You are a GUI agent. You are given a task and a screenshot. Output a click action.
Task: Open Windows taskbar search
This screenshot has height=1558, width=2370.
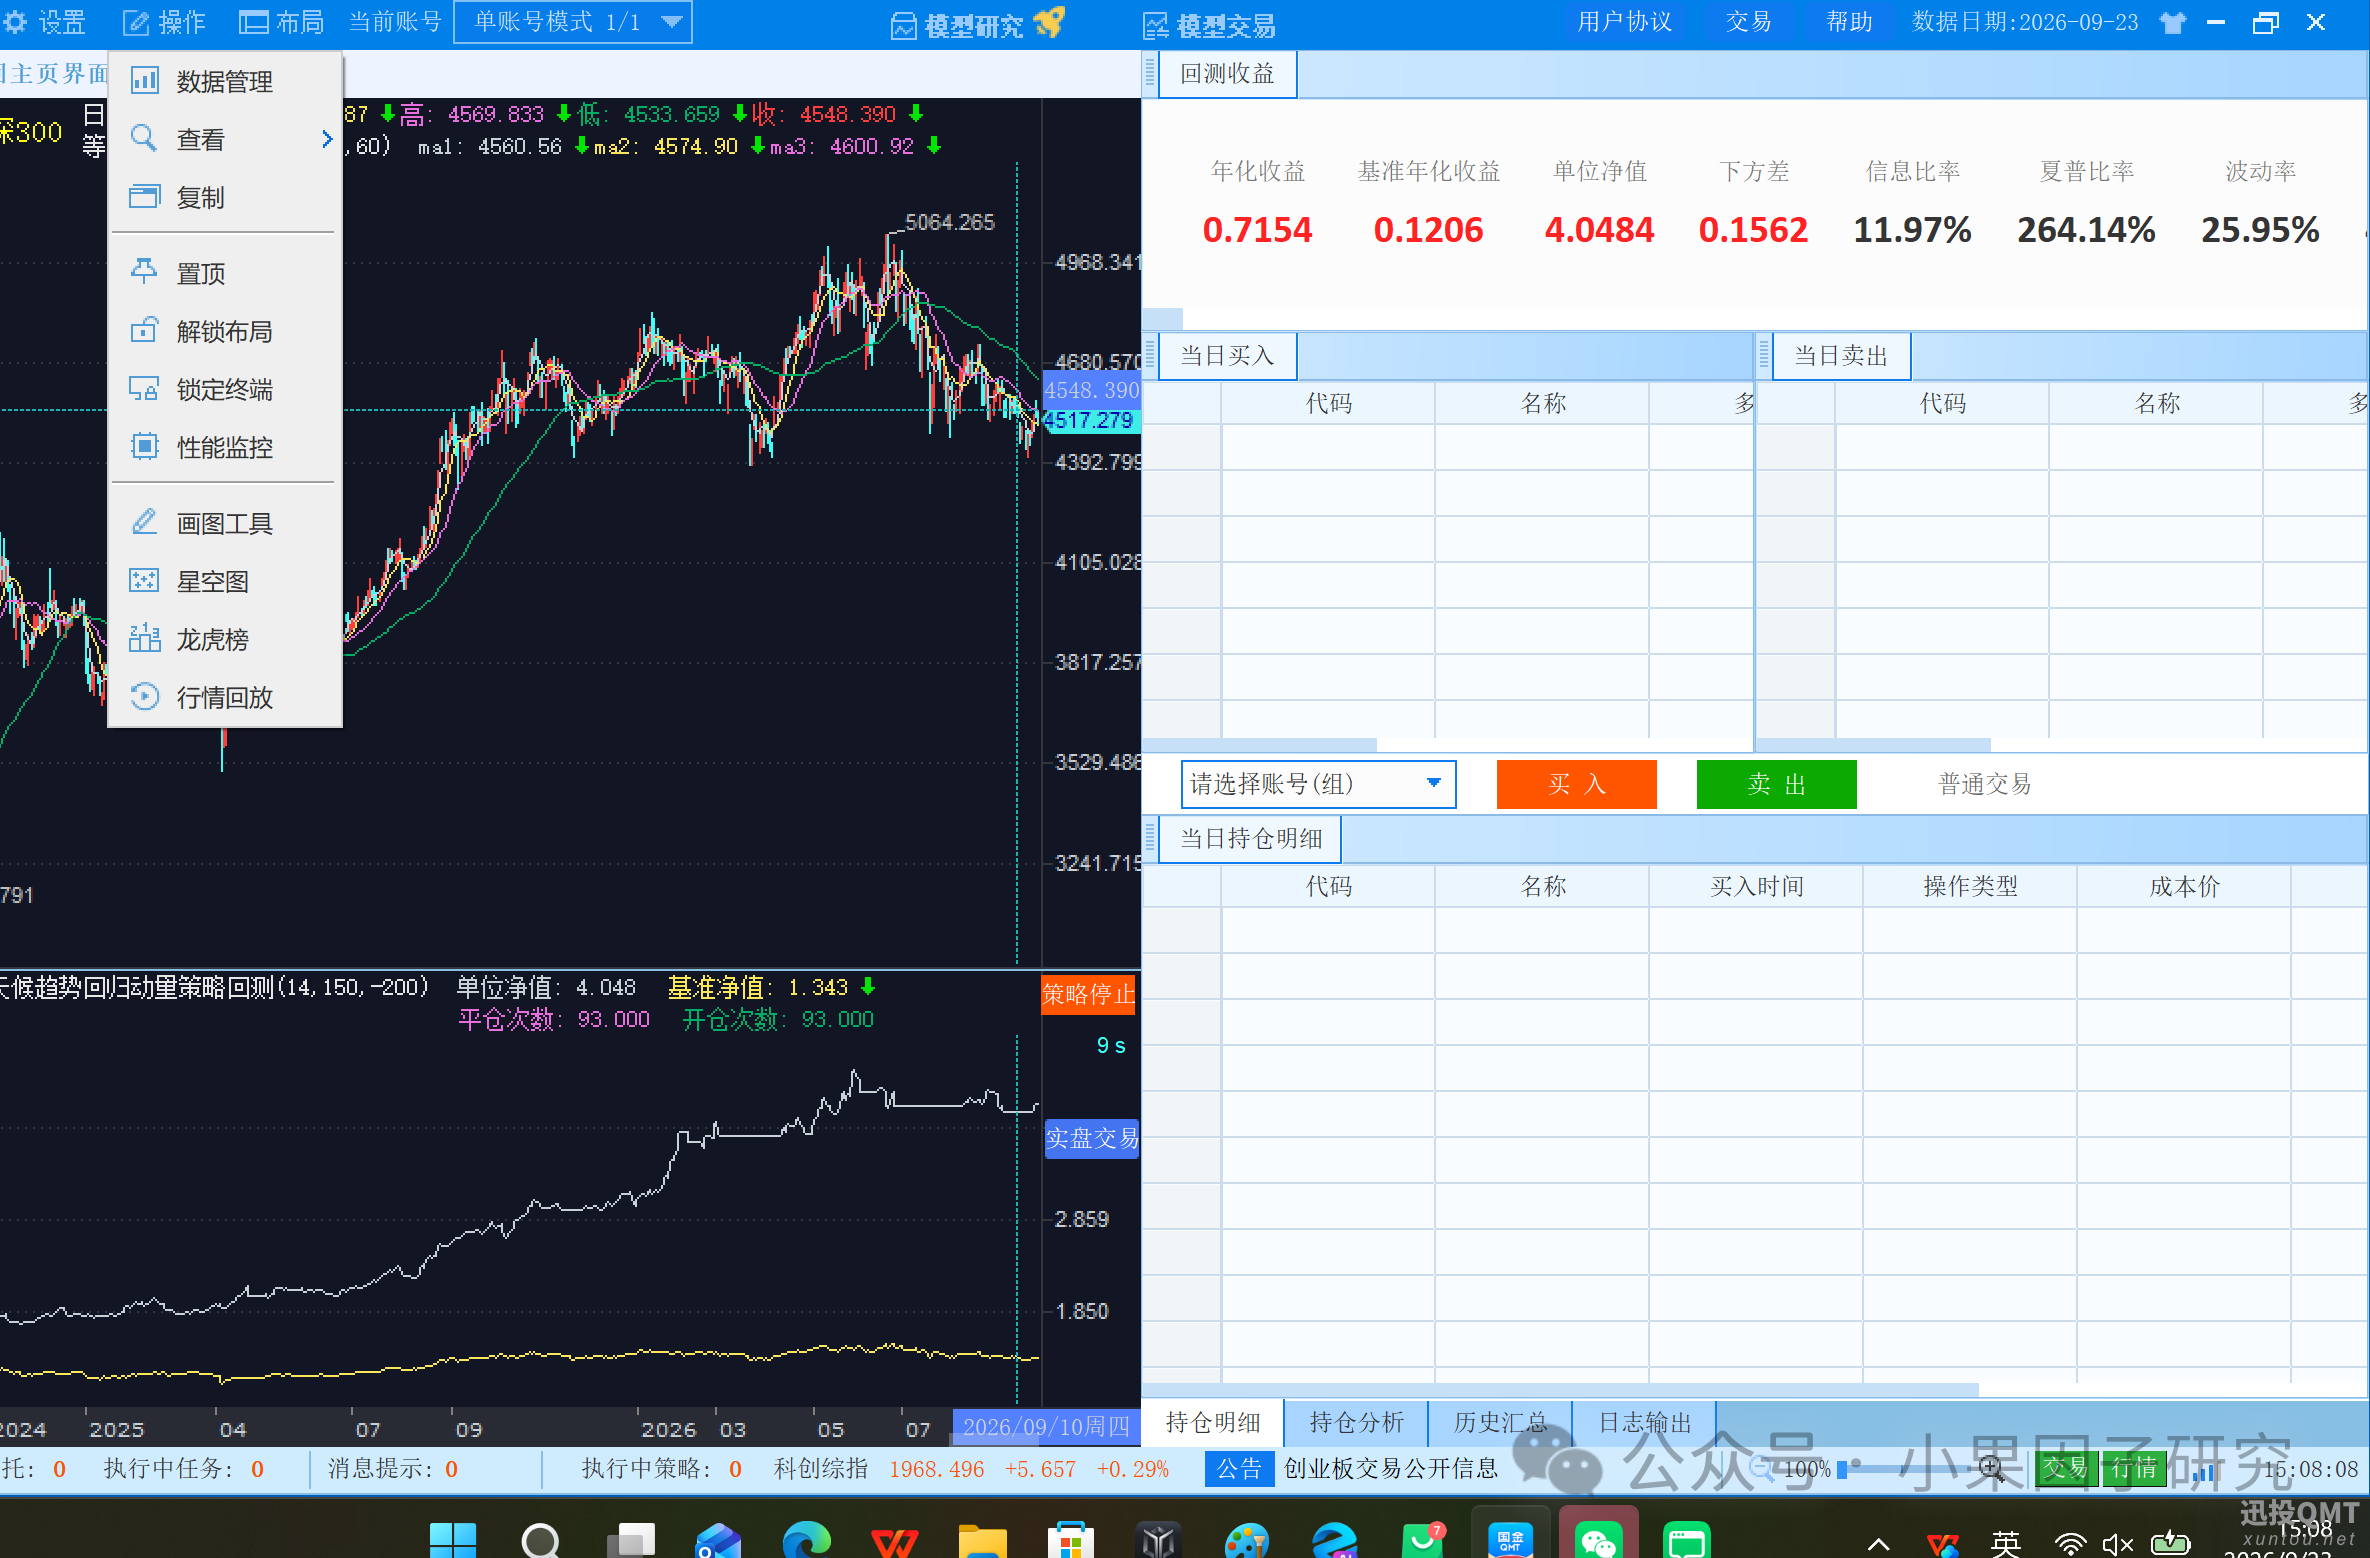click(x=541, y=1539)
